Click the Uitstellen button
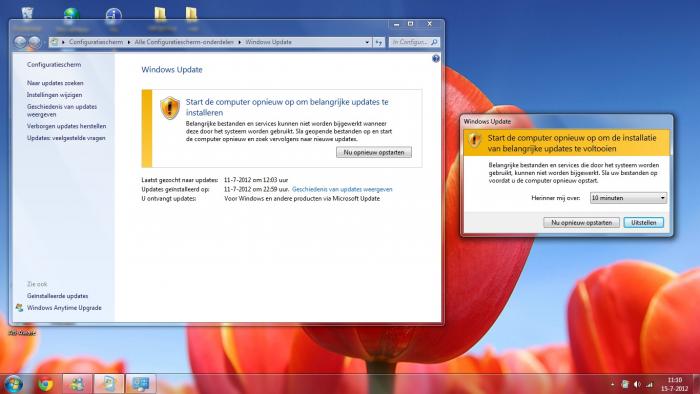700x394 pixels. [644, 223]
